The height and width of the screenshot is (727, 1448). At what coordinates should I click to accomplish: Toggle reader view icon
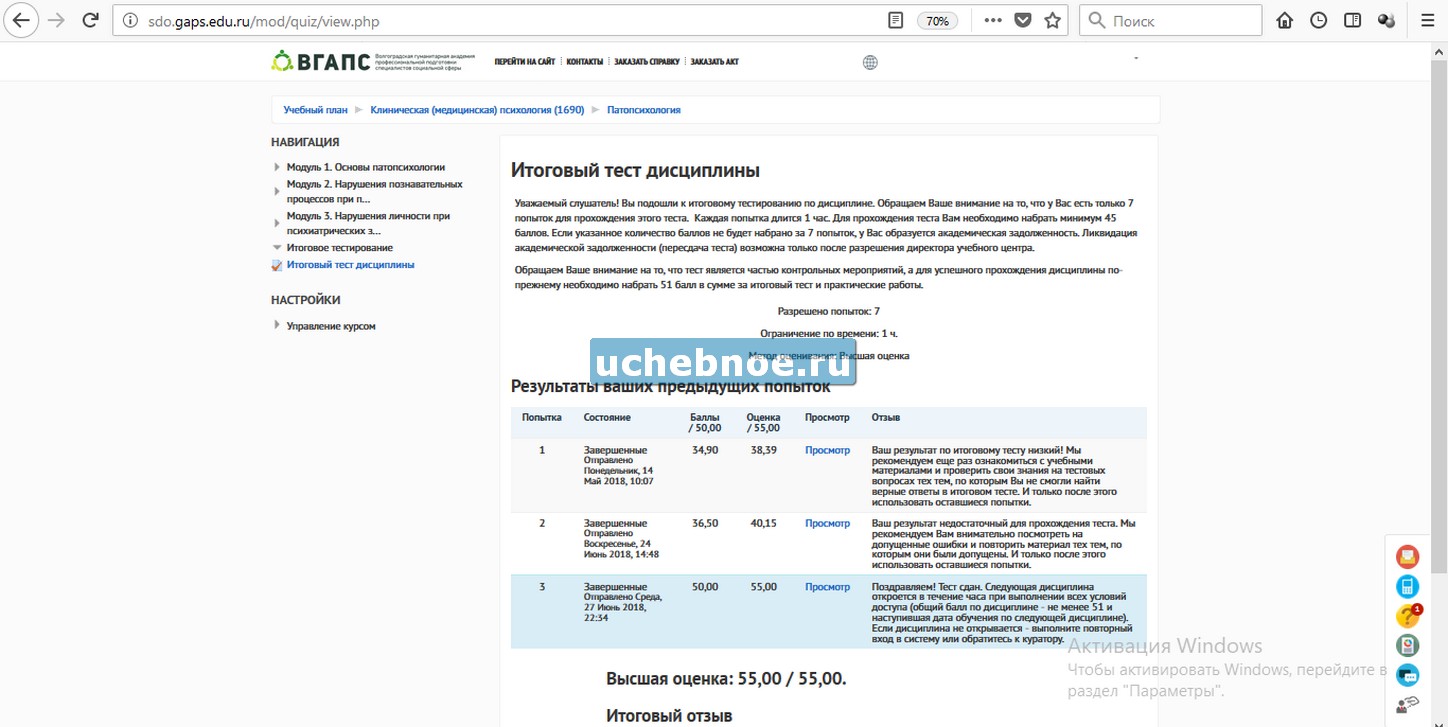896,20
